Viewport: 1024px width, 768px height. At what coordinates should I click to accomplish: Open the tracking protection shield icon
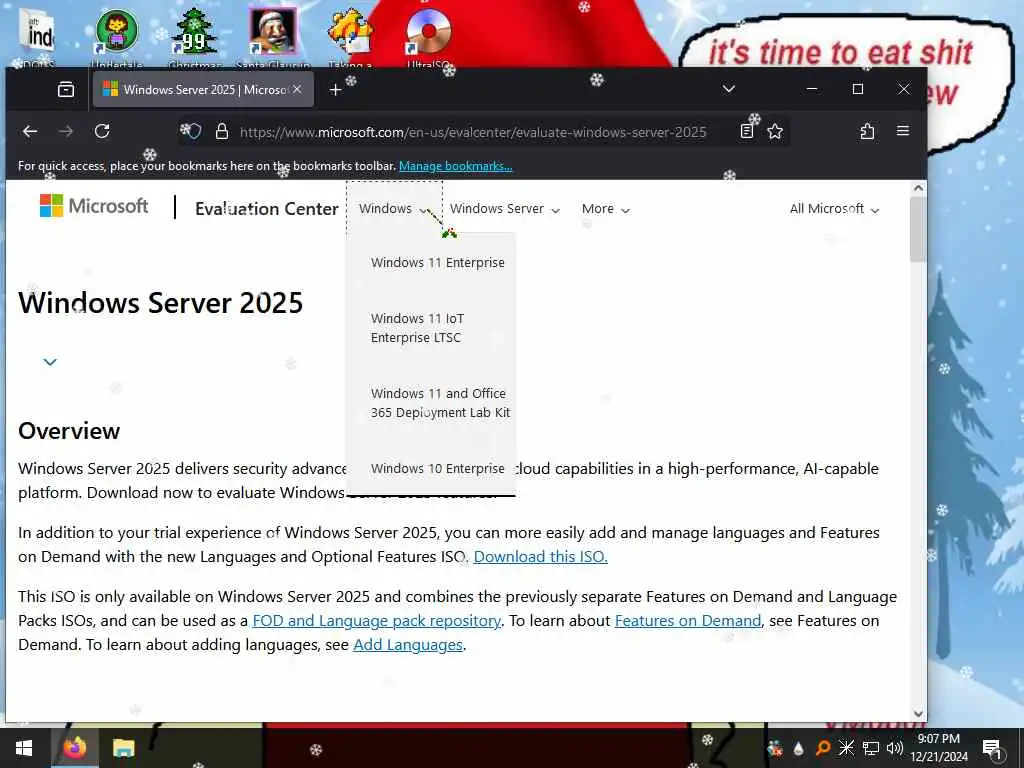193,131
